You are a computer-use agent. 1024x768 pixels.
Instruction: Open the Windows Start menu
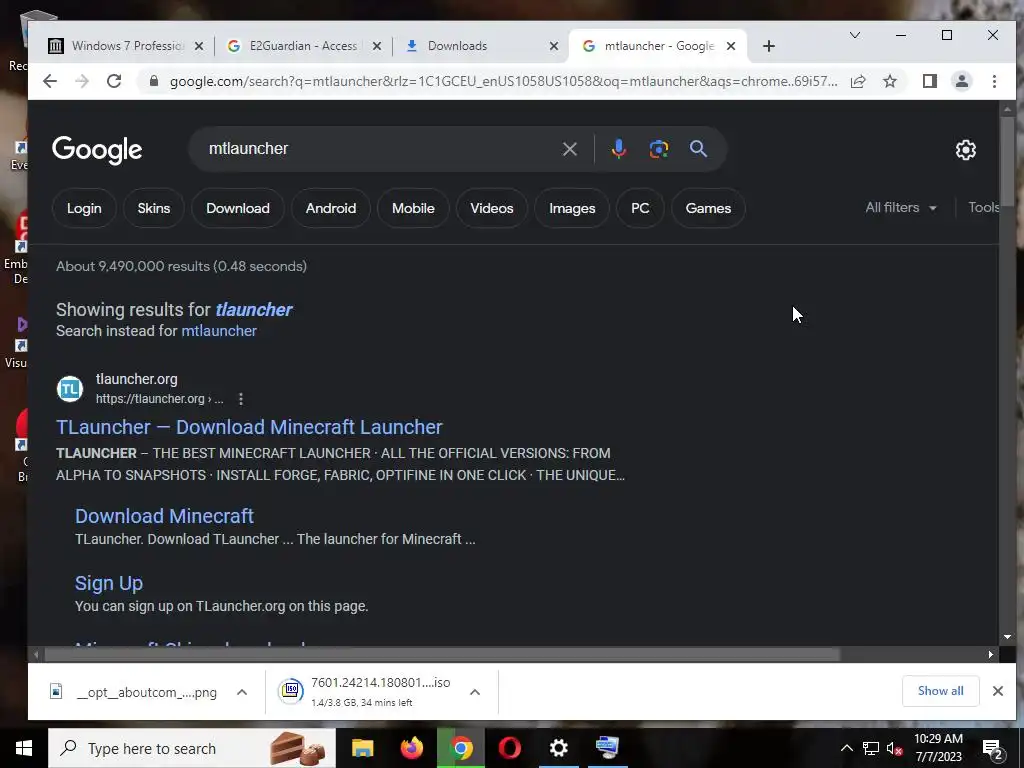point(24,748)
